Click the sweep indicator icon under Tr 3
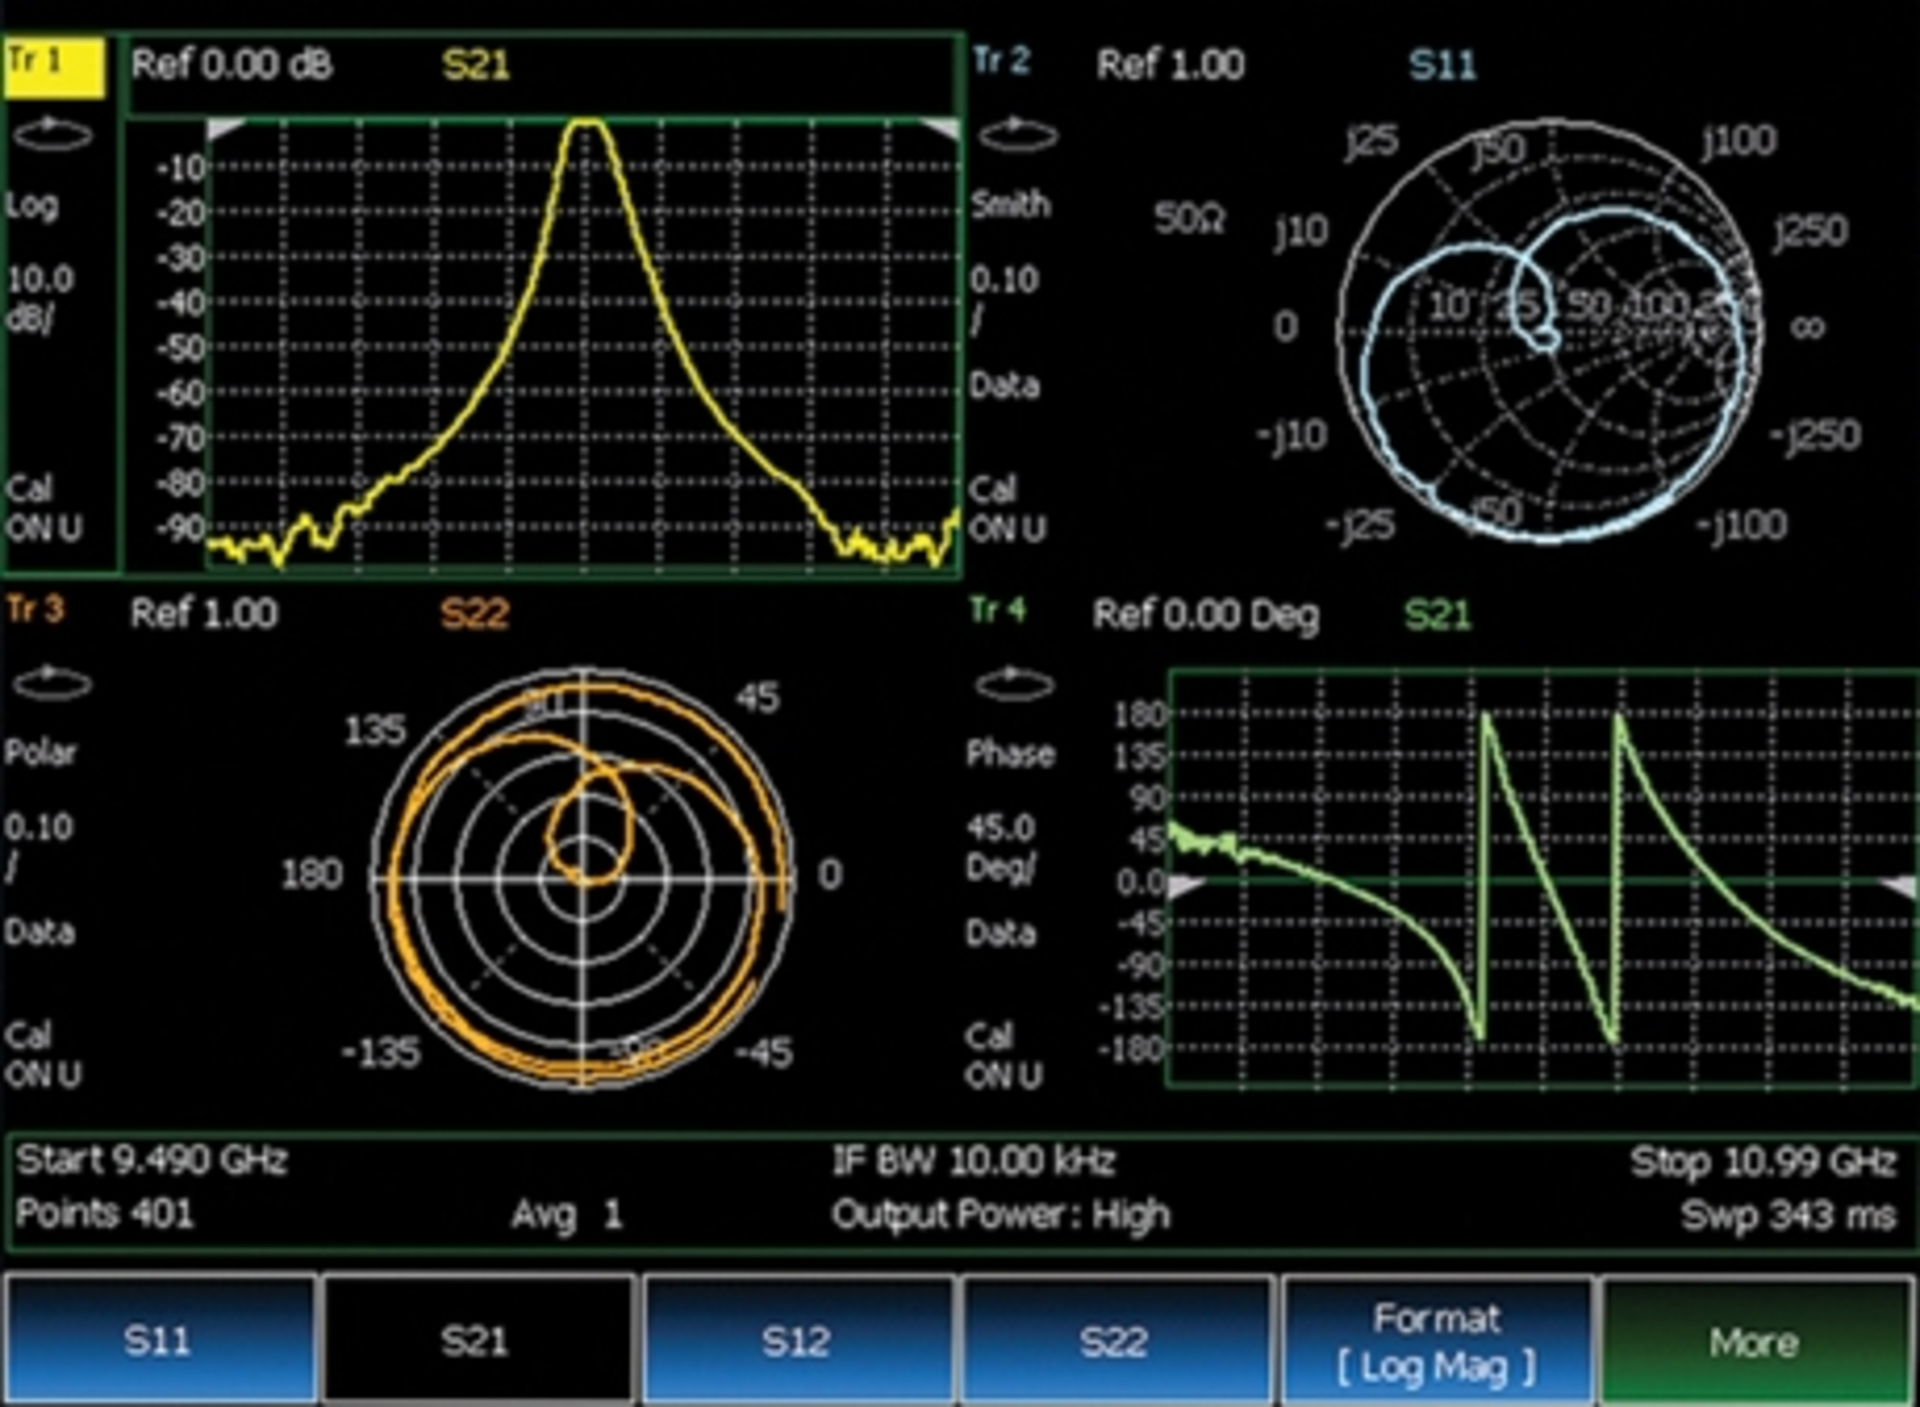Screen dimensions: 1920x1407 click(53, 682)
